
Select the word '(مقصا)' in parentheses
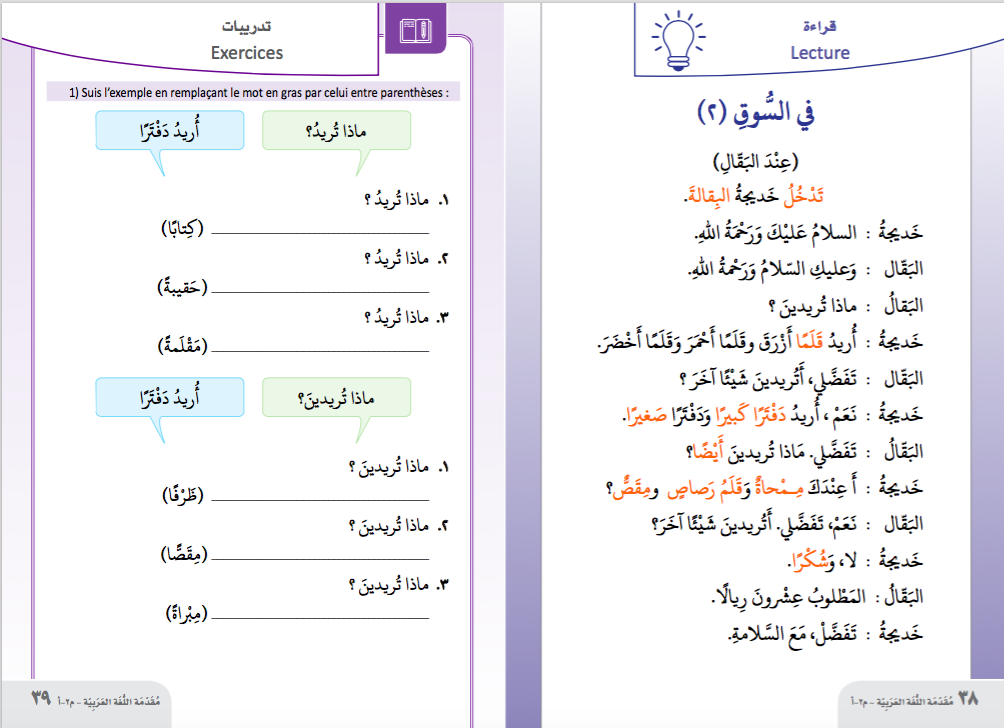tap(184, 553)
